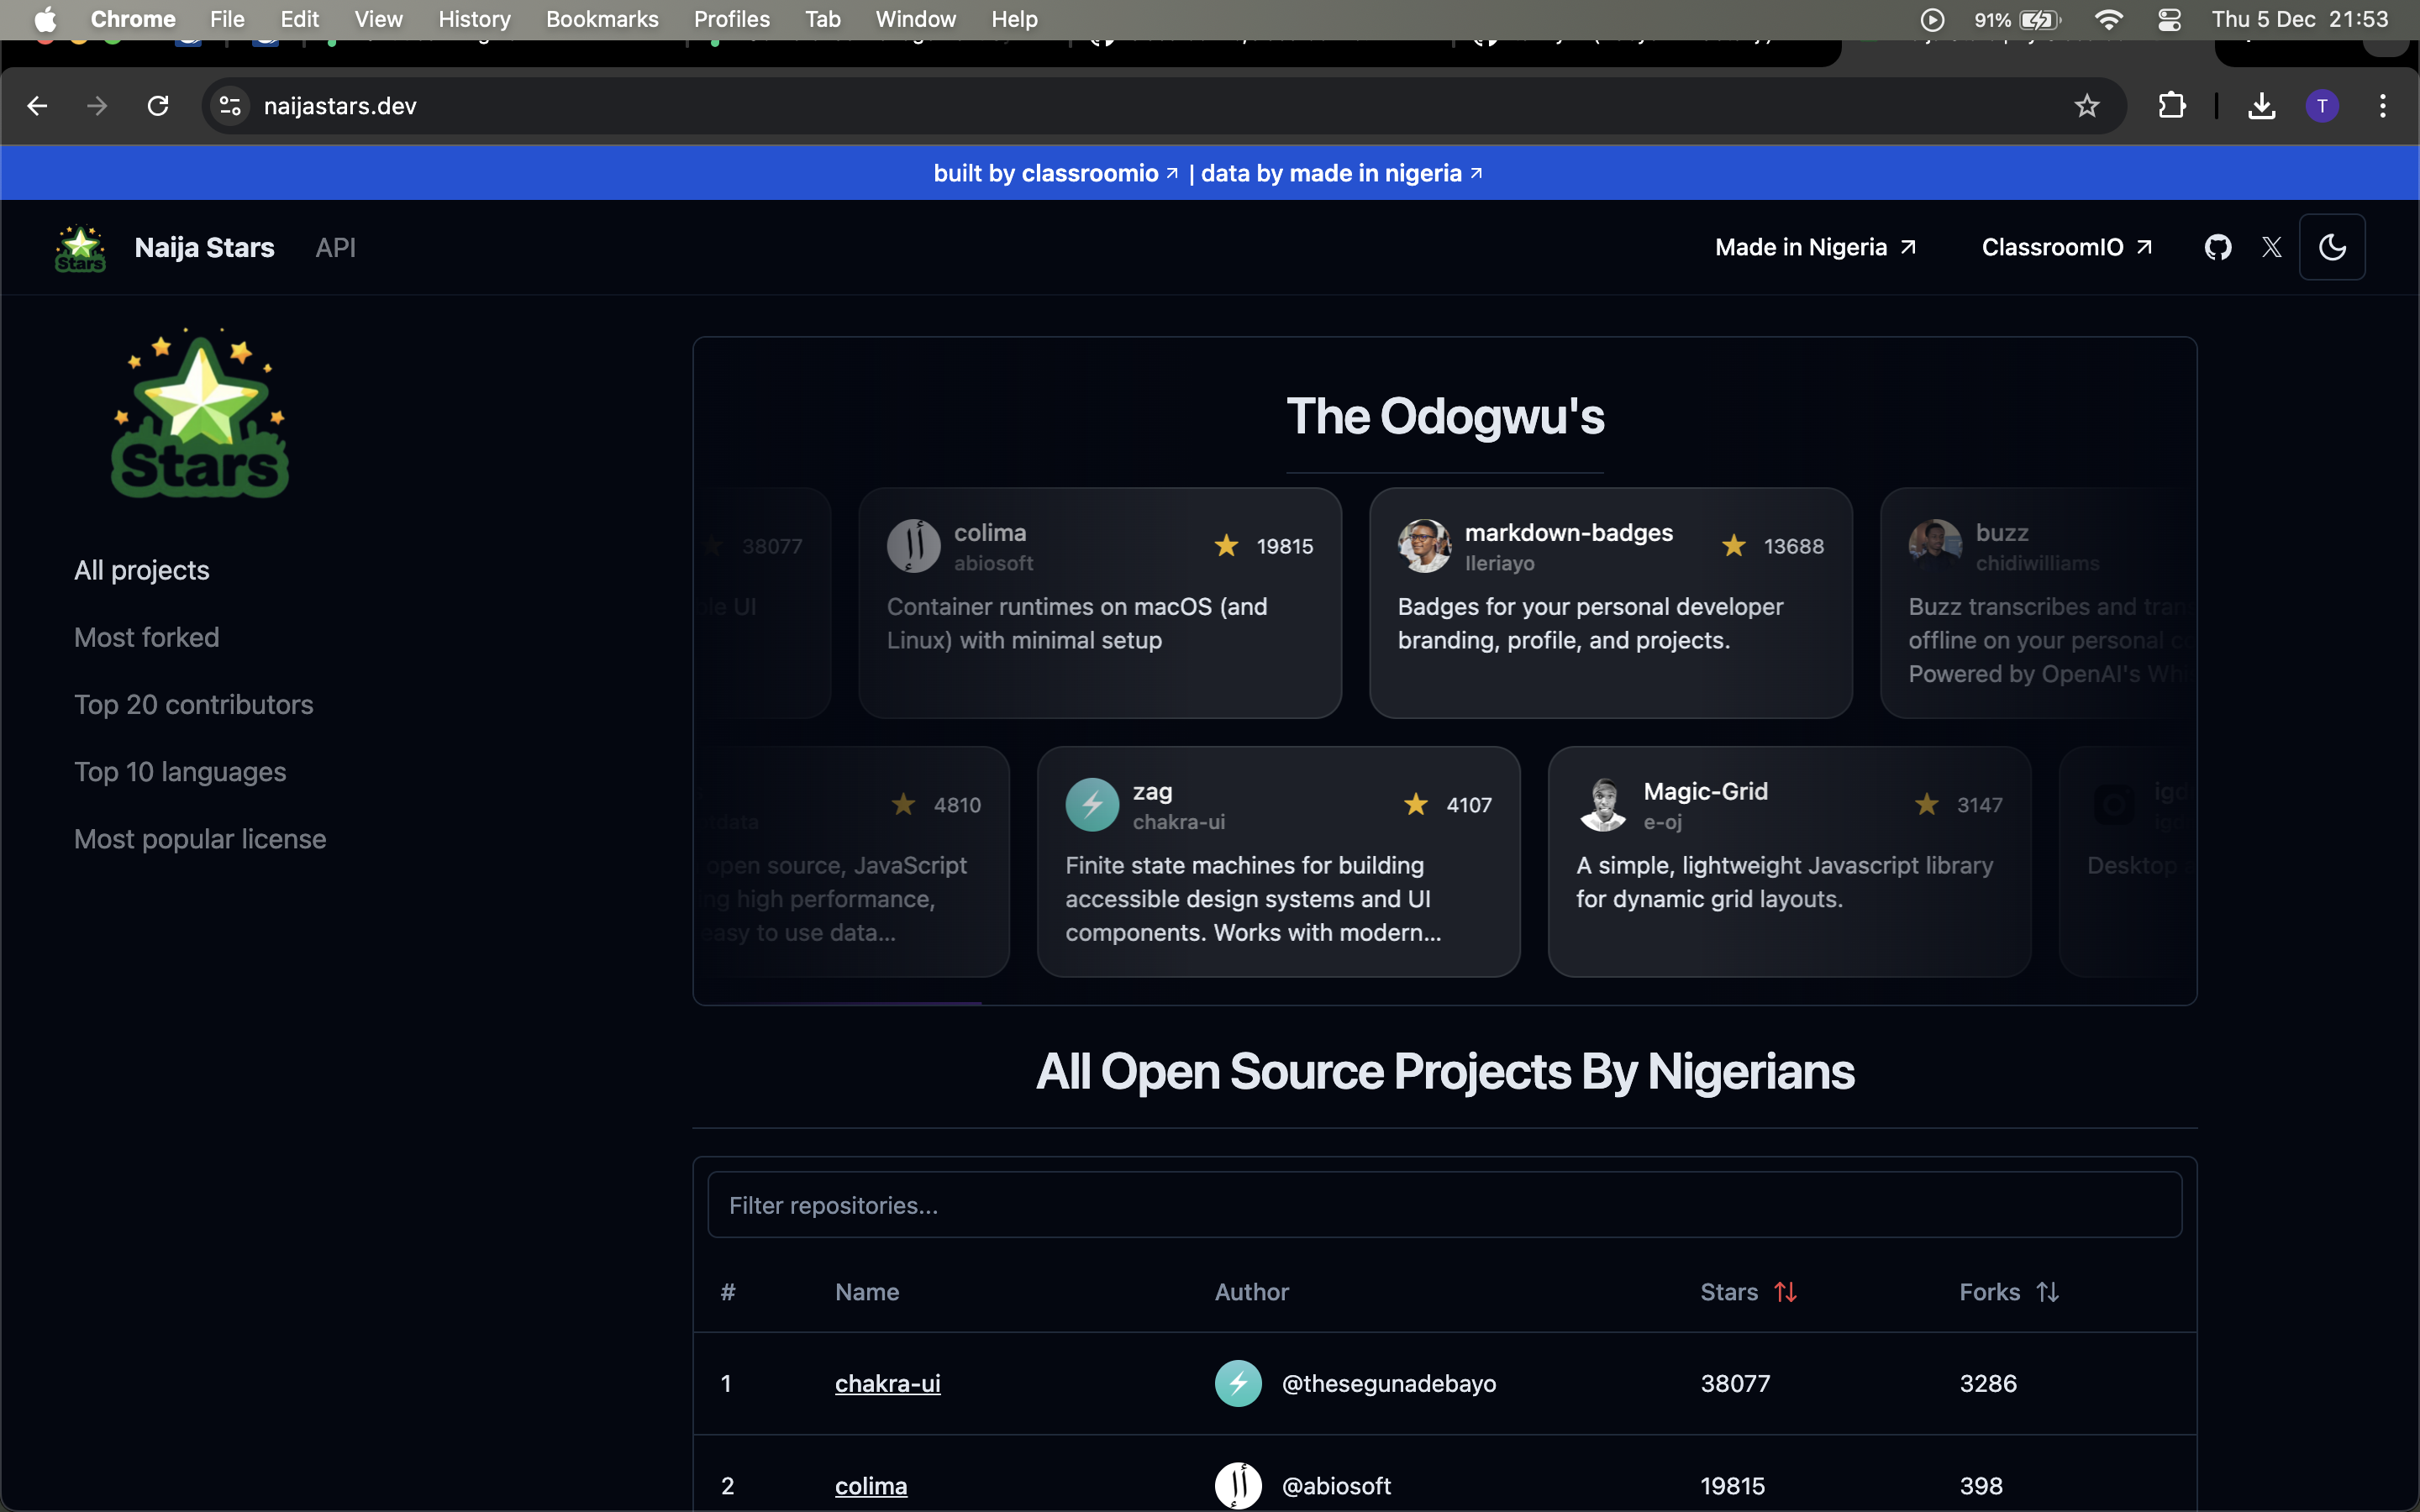The image size is (2420, 1512).
Task: Go back to the previous page
Action: (x=37, y=106)
